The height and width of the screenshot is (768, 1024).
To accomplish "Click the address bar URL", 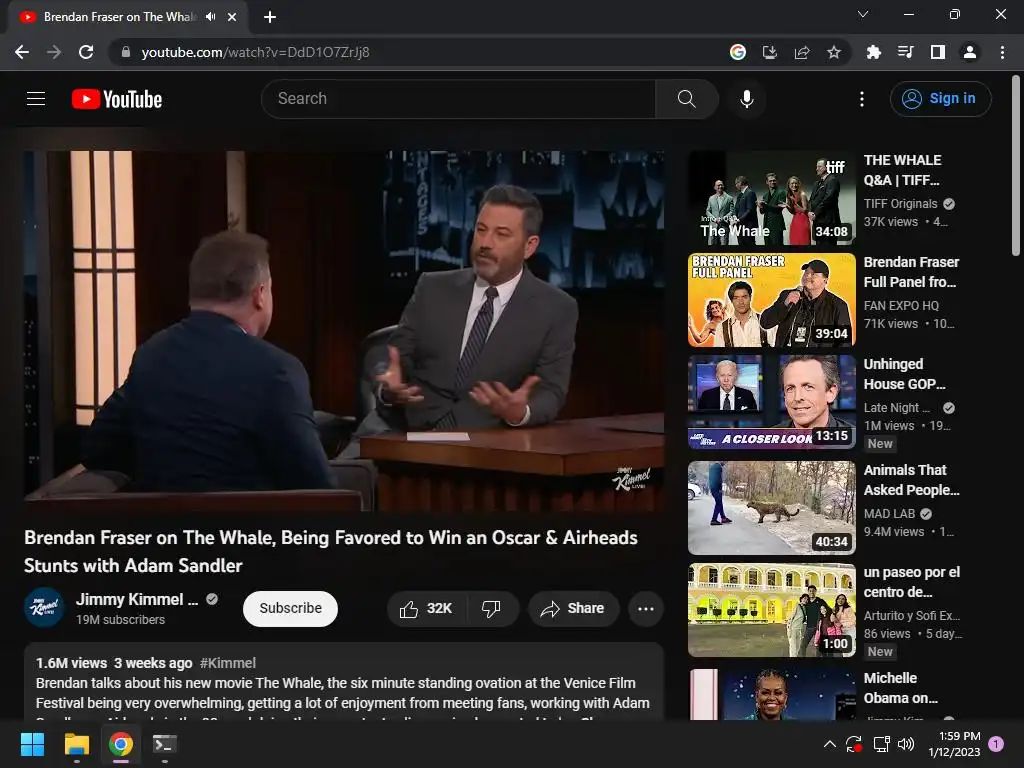I will (255, 52).
